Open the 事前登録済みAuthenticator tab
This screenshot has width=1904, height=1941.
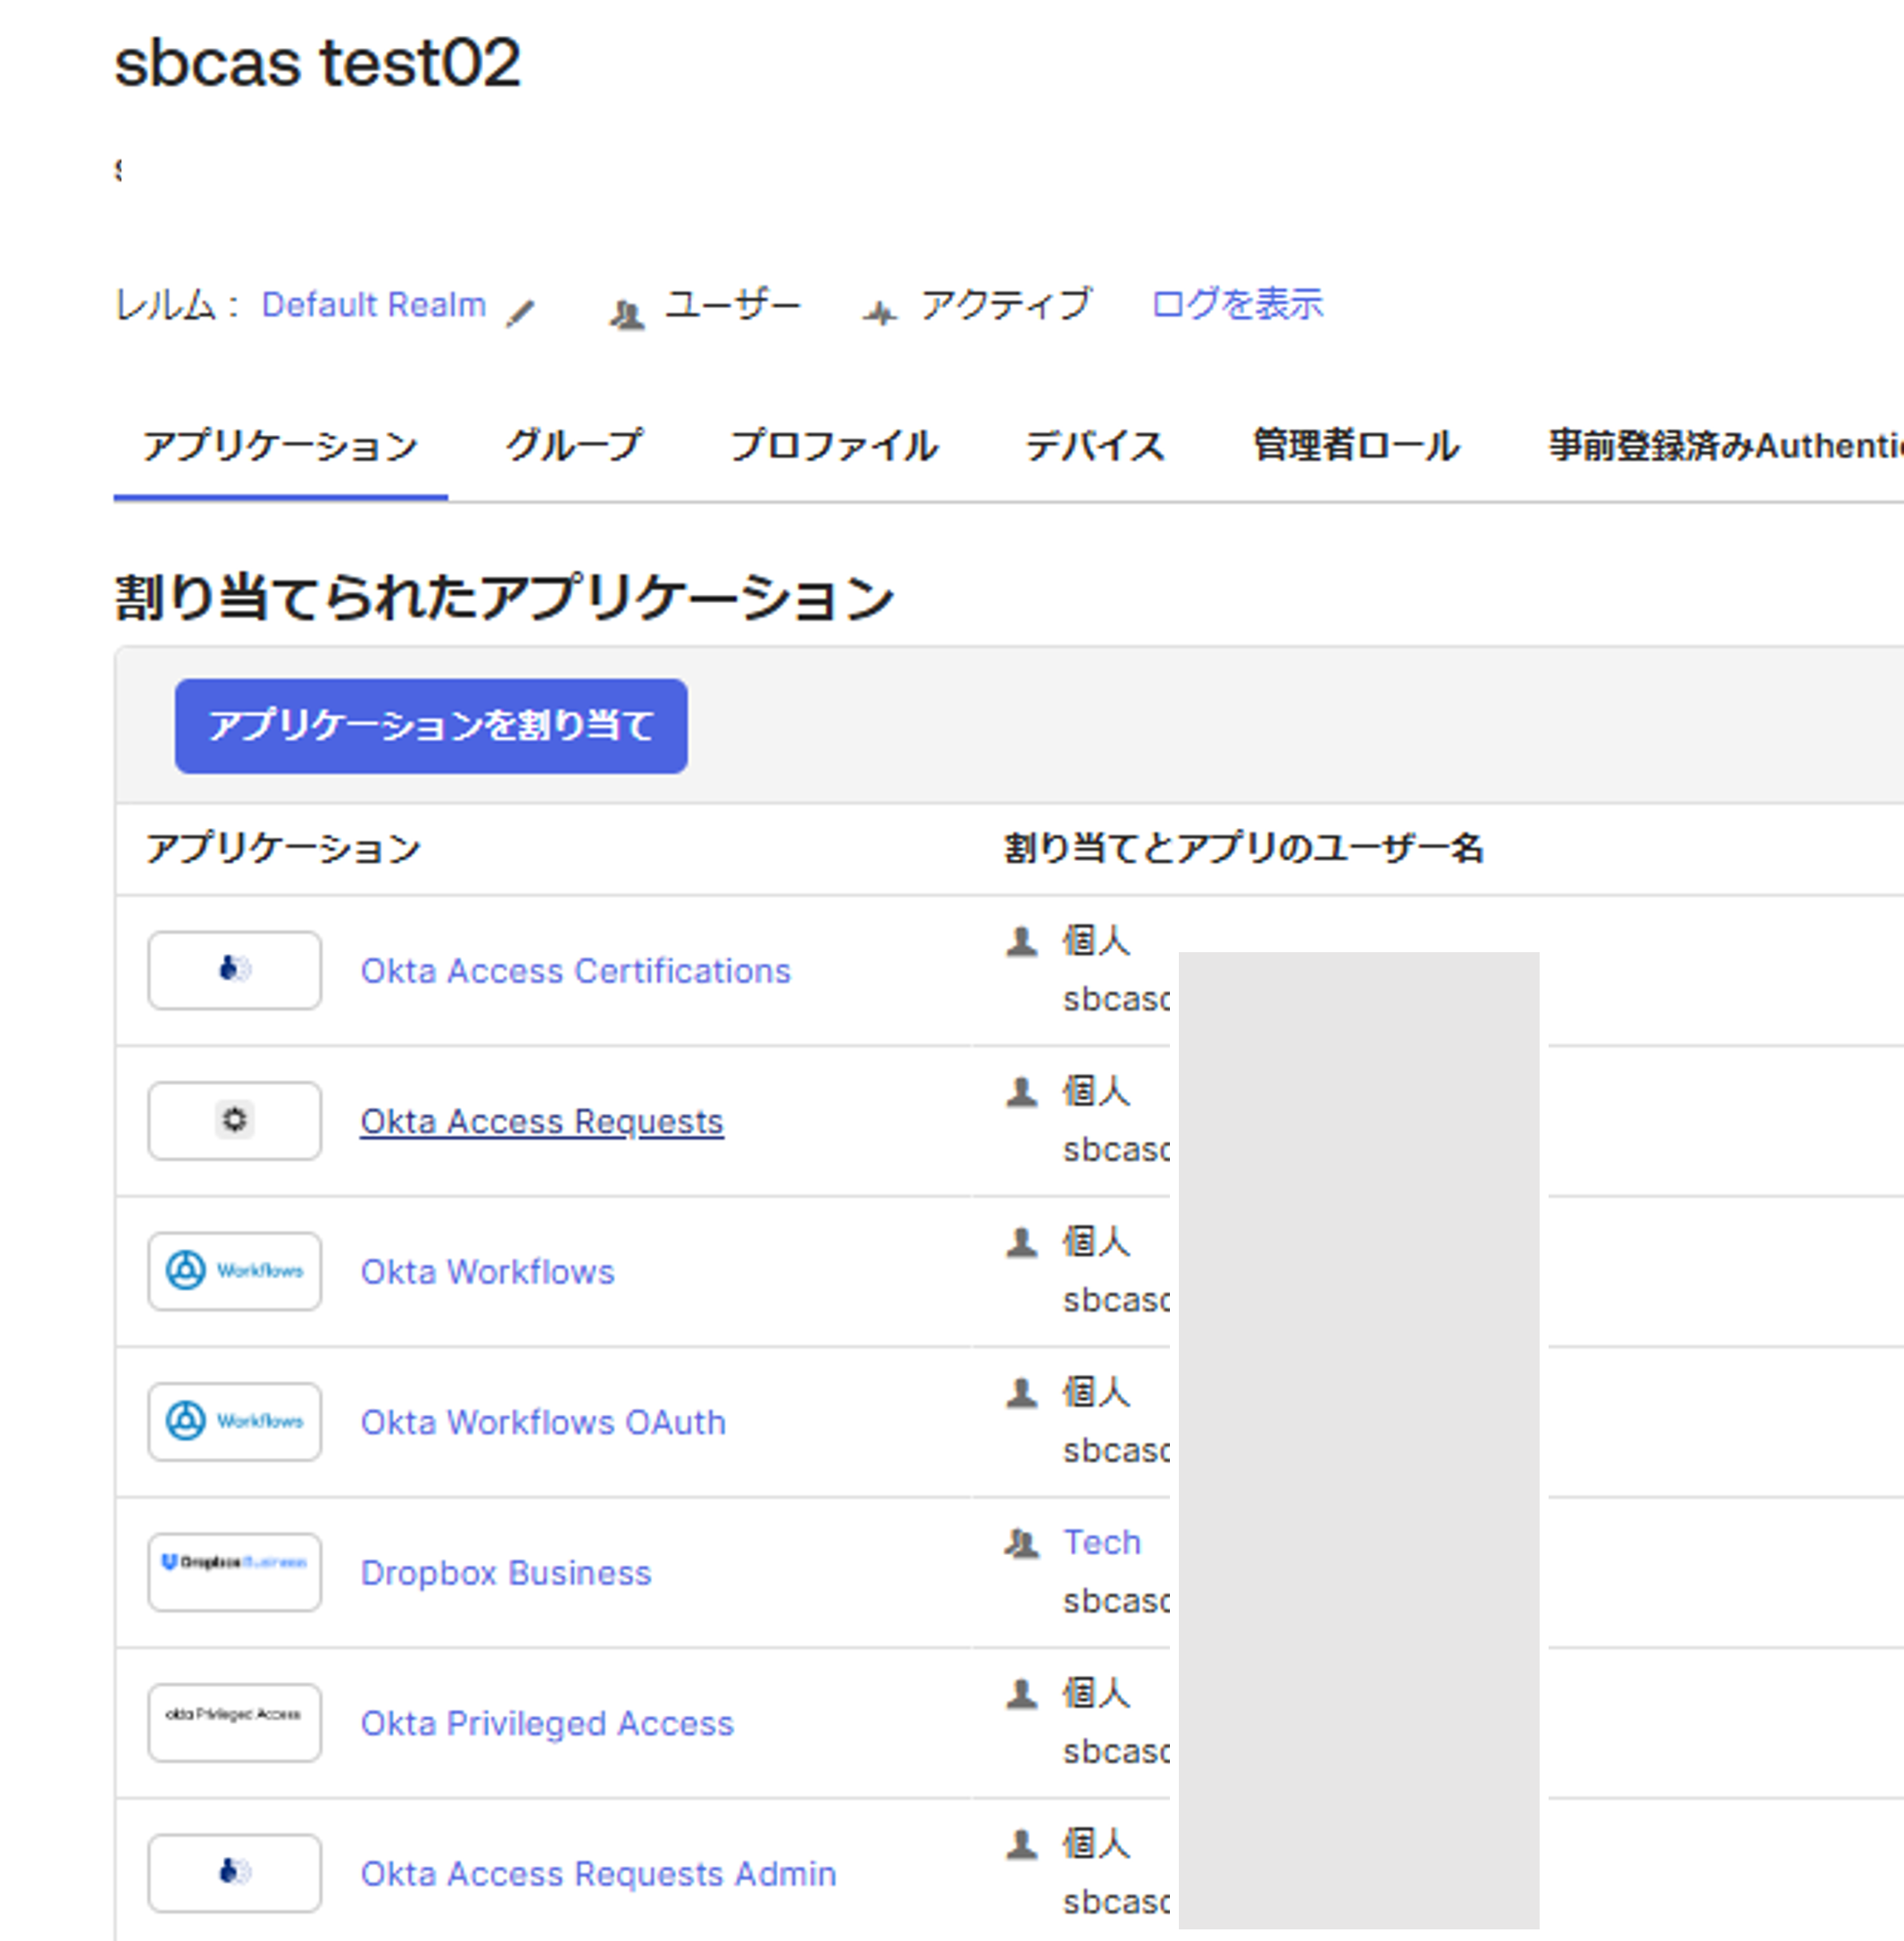[x=1726, y=446]
